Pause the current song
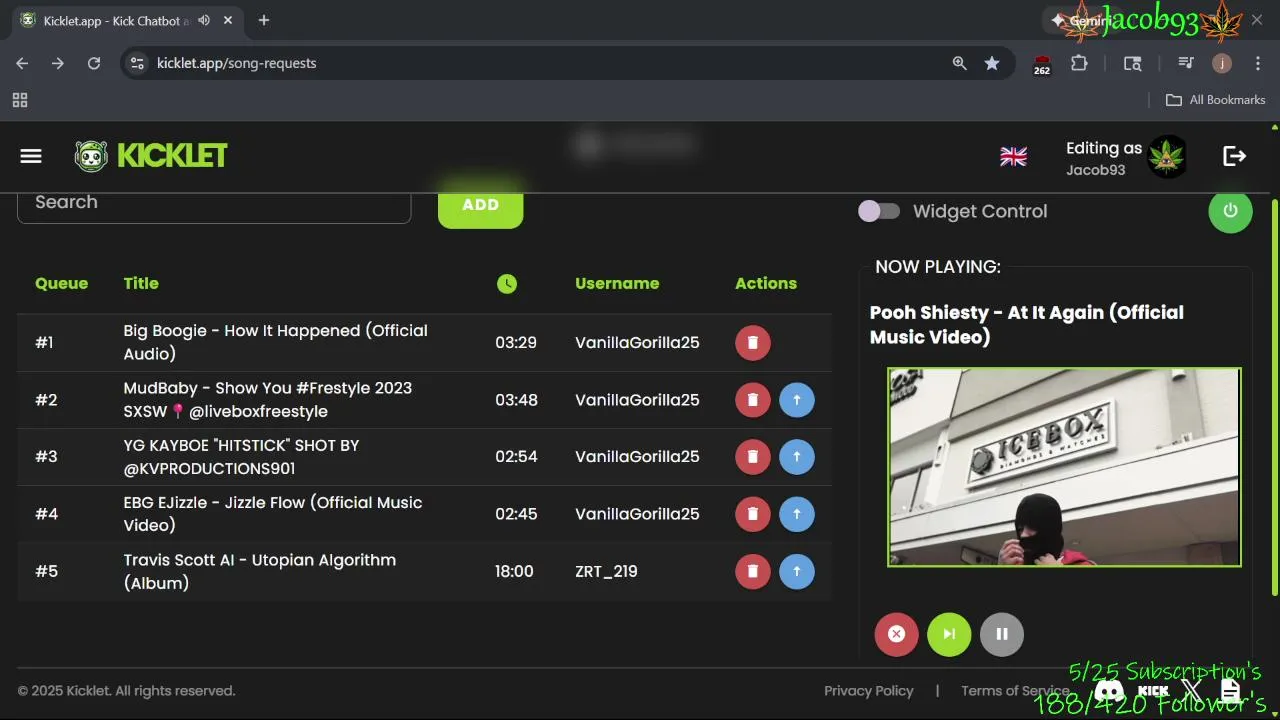 click(x=1002, y=634)
